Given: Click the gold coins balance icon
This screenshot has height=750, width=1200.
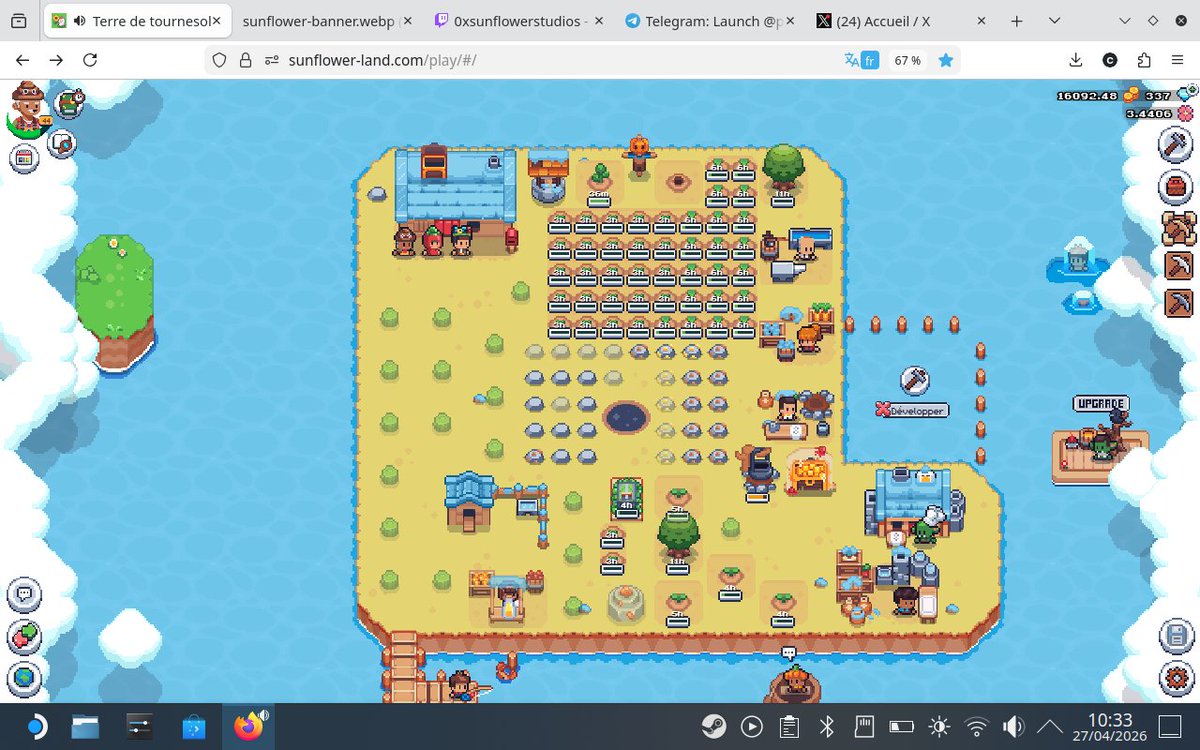Looking at the screenshot, I should pos(1131,95).
